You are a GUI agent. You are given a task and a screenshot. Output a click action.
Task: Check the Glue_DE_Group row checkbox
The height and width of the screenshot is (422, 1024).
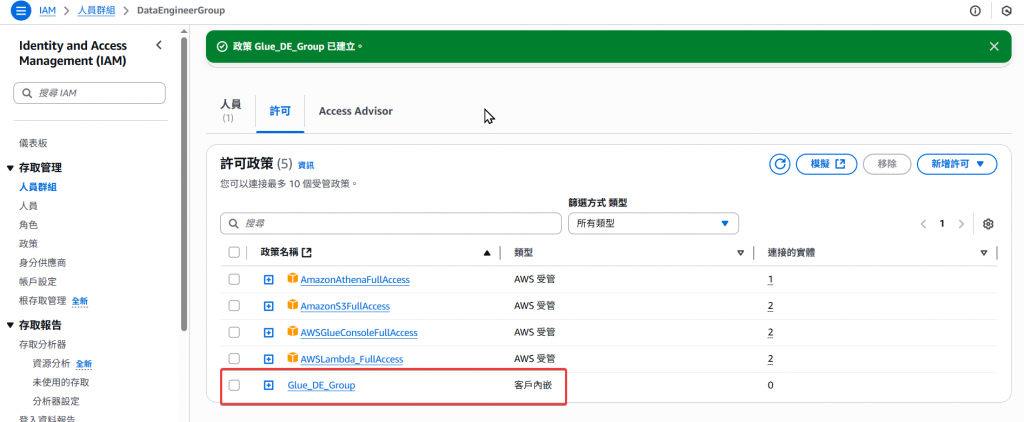click(x=234, y=385)
